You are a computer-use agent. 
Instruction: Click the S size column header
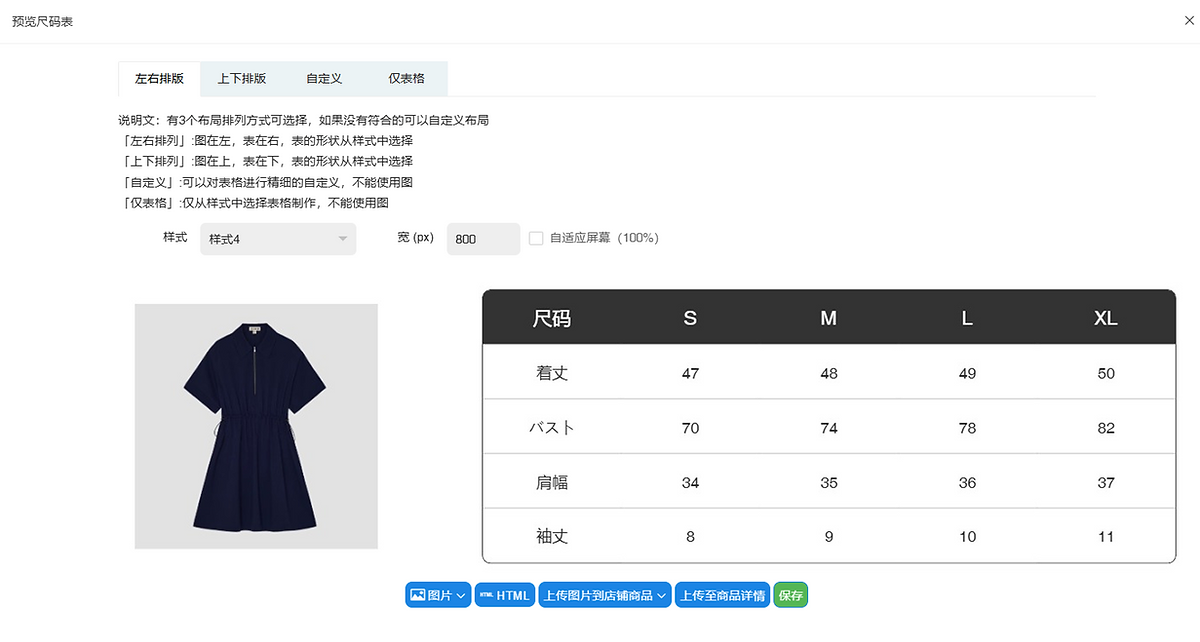[690, 318]
